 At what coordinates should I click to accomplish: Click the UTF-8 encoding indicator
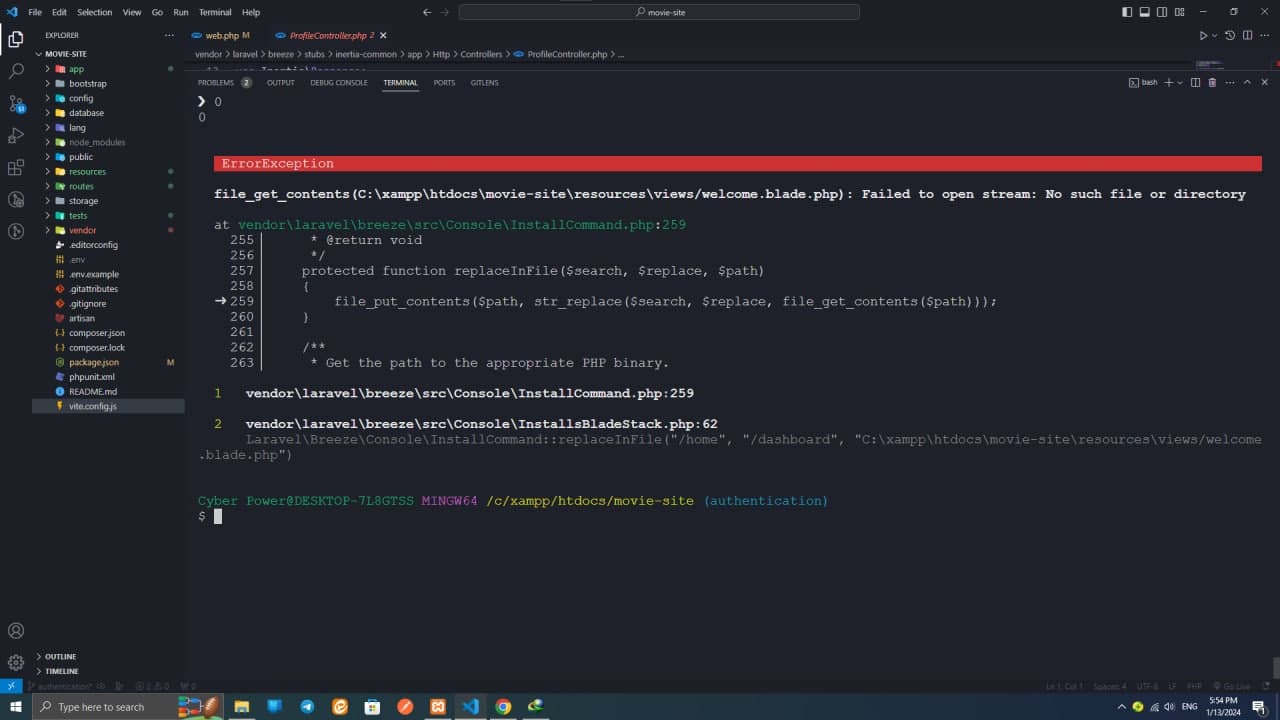(x=1146, y=686)
